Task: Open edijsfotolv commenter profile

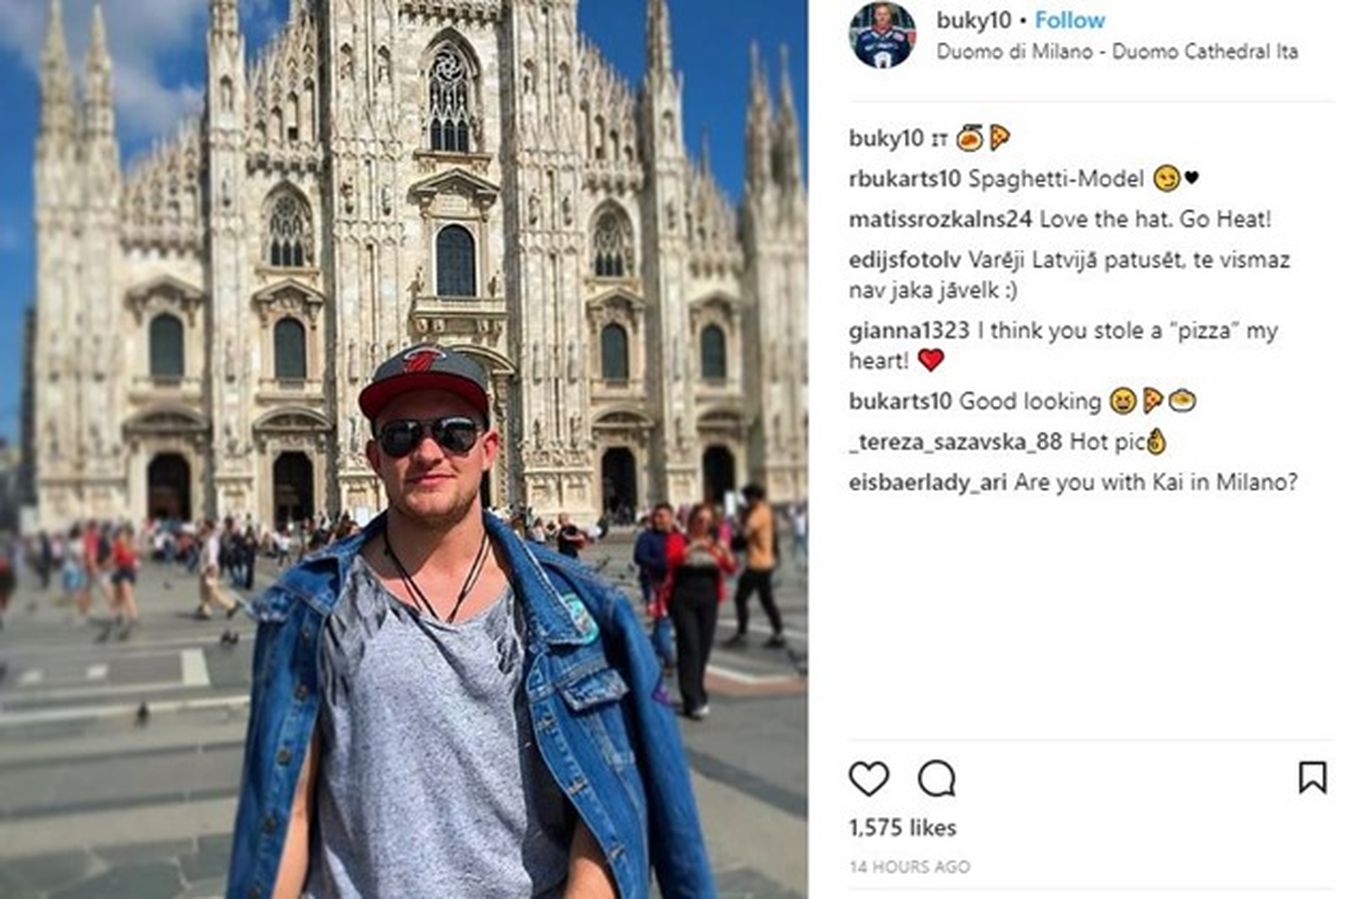Action: coord(904,260)
